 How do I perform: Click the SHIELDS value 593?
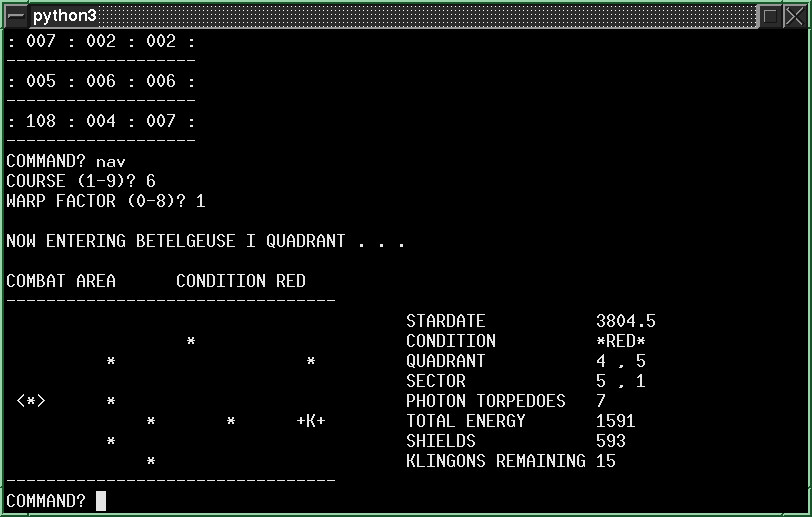[610, 441]
